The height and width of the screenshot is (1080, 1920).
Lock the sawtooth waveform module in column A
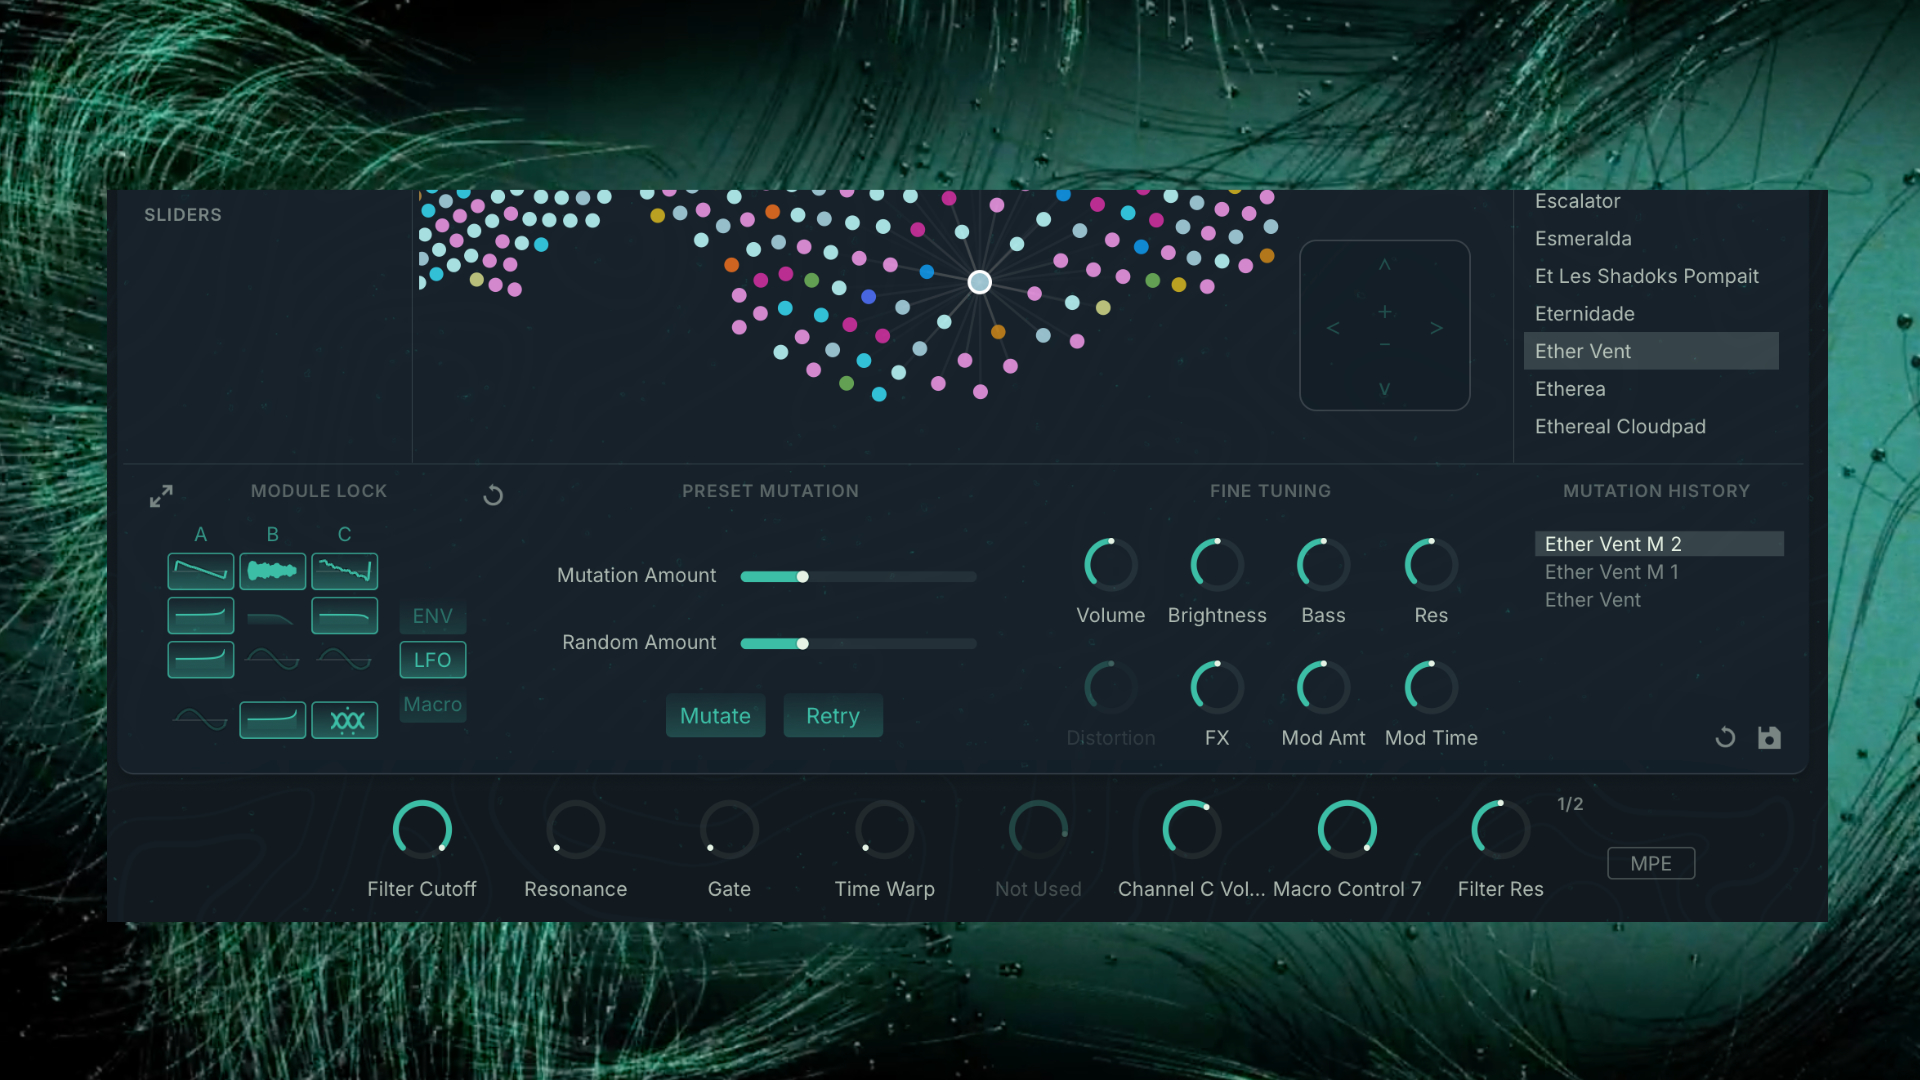click(201, 572)
